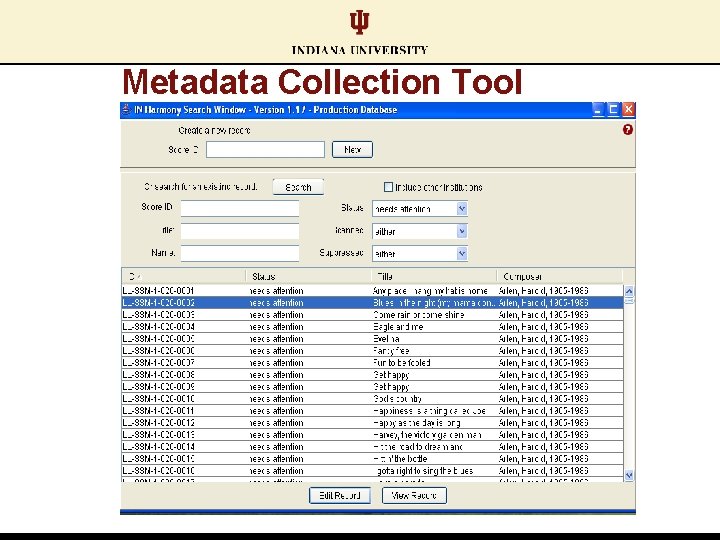Select the row Fancy free
The image size is (720, 540).
(x=372, y=350)
